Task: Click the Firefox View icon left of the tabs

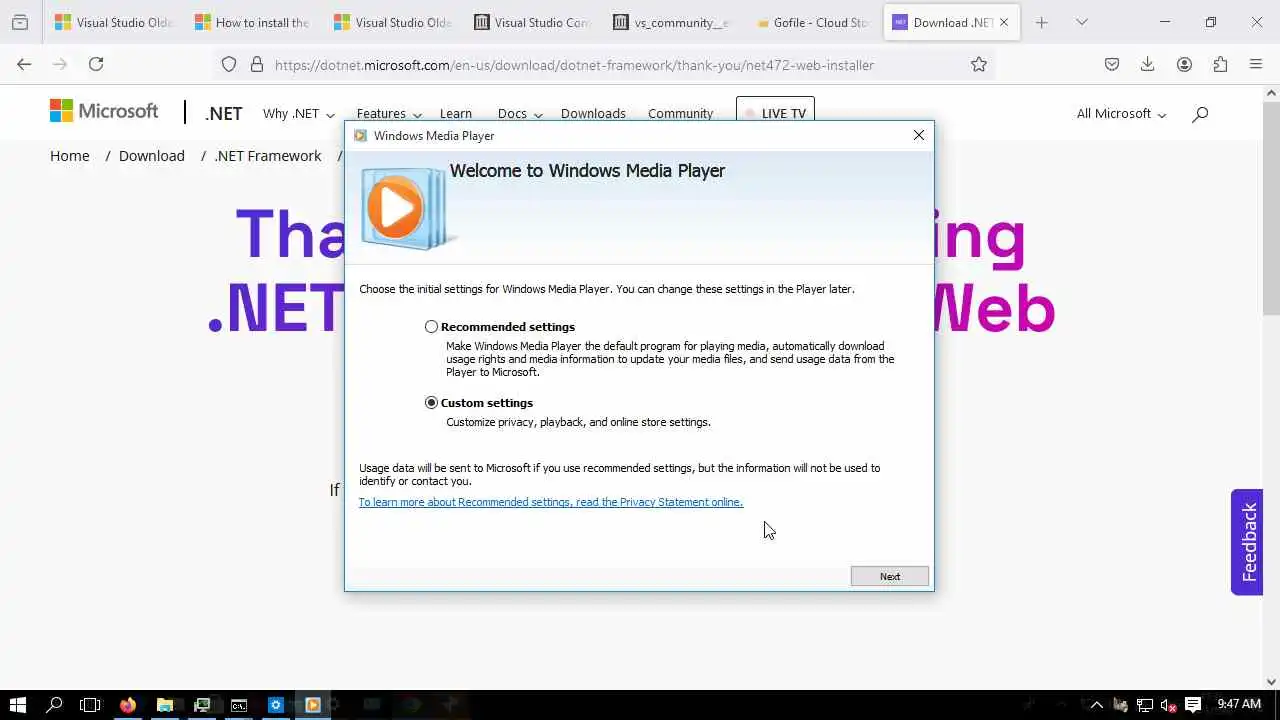Action: pos(20,22)
